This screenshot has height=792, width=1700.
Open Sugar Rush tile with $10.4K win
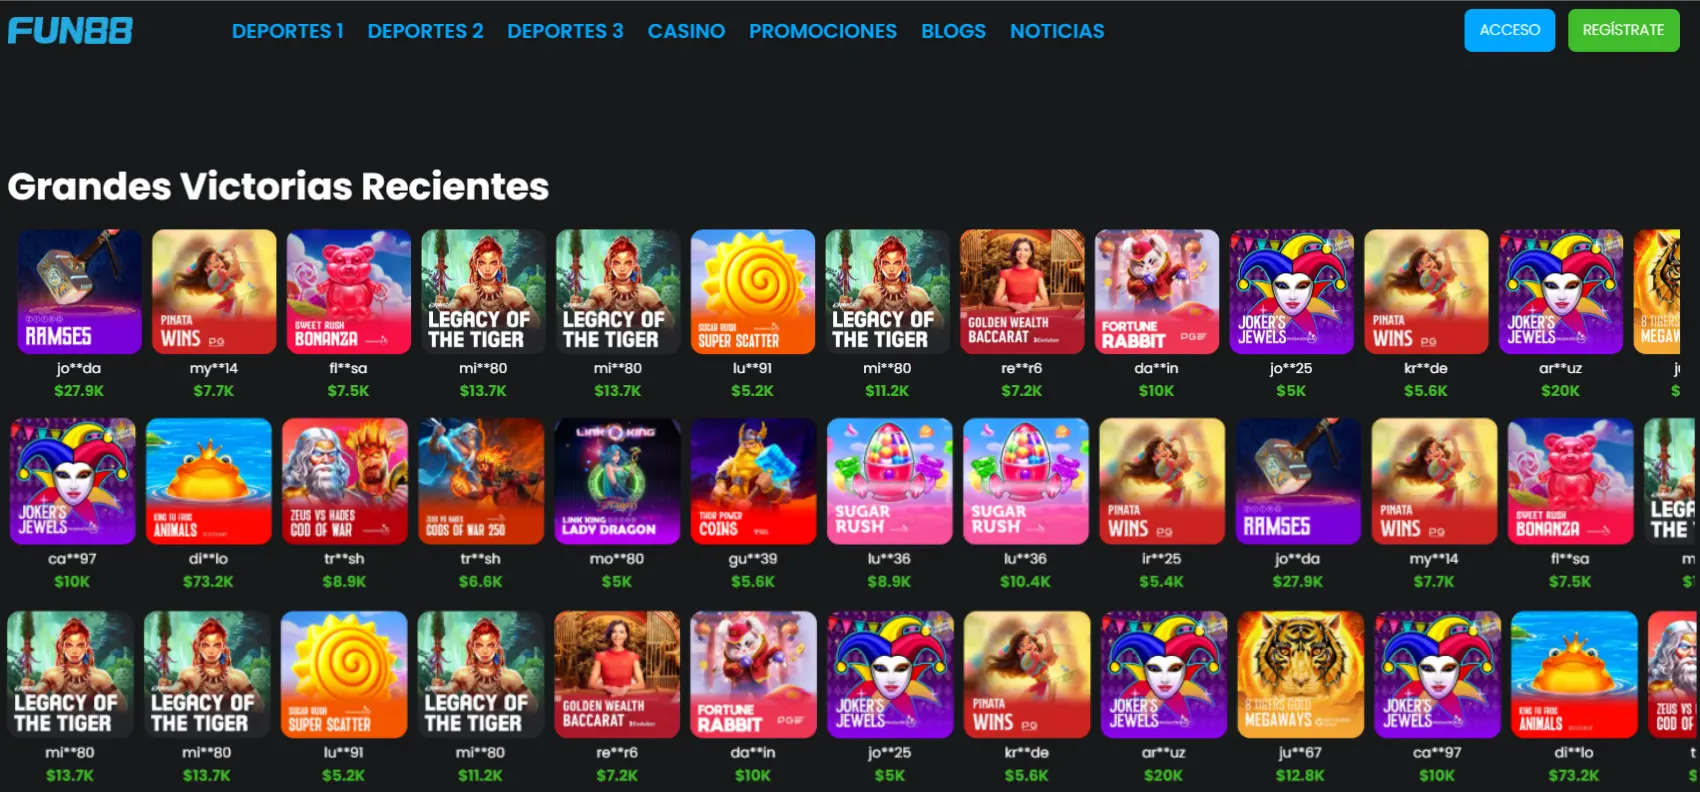1026,481
